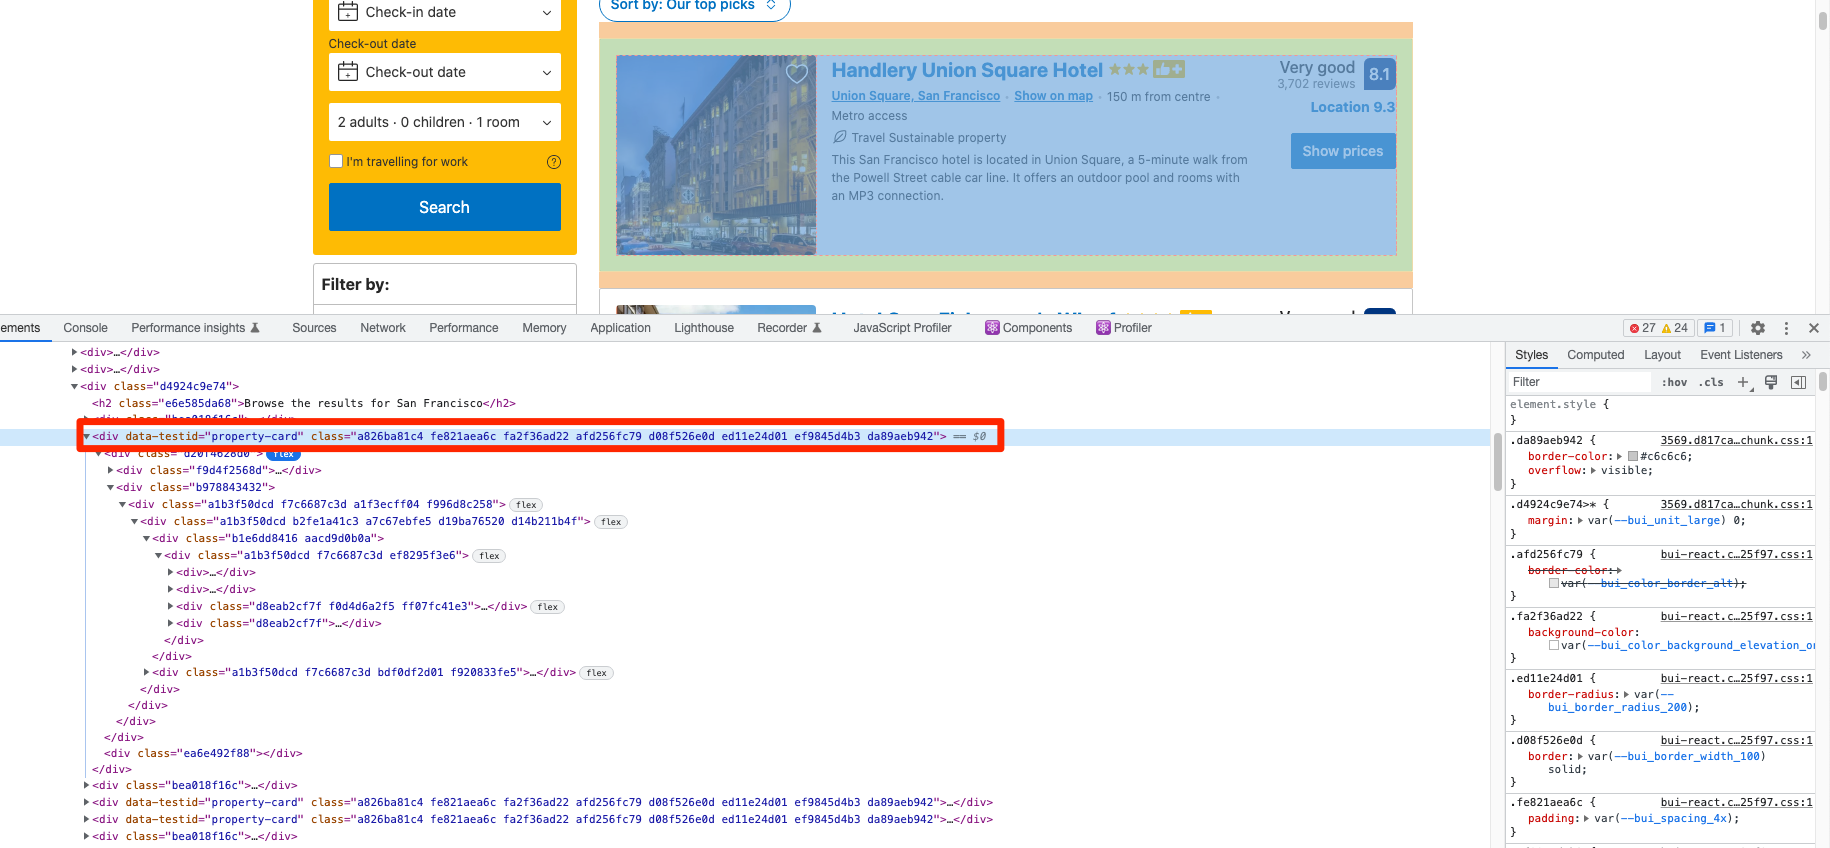This screenshot has width=1830, height=848.
Task: Open the Sort by: Our top picks dropdown
Action: pos(695,6)
